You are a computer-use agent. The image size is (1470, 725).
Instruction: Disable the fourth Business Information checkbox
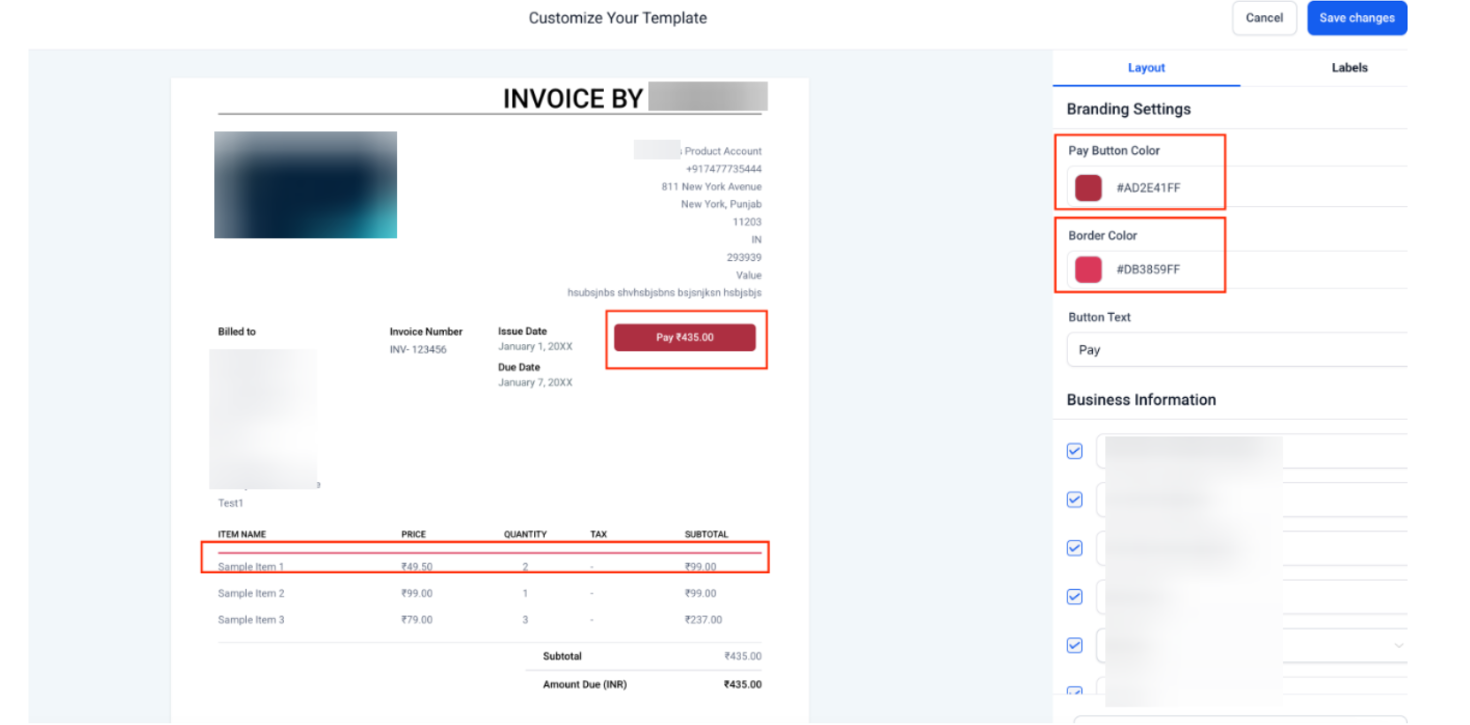click(1075, 597)
